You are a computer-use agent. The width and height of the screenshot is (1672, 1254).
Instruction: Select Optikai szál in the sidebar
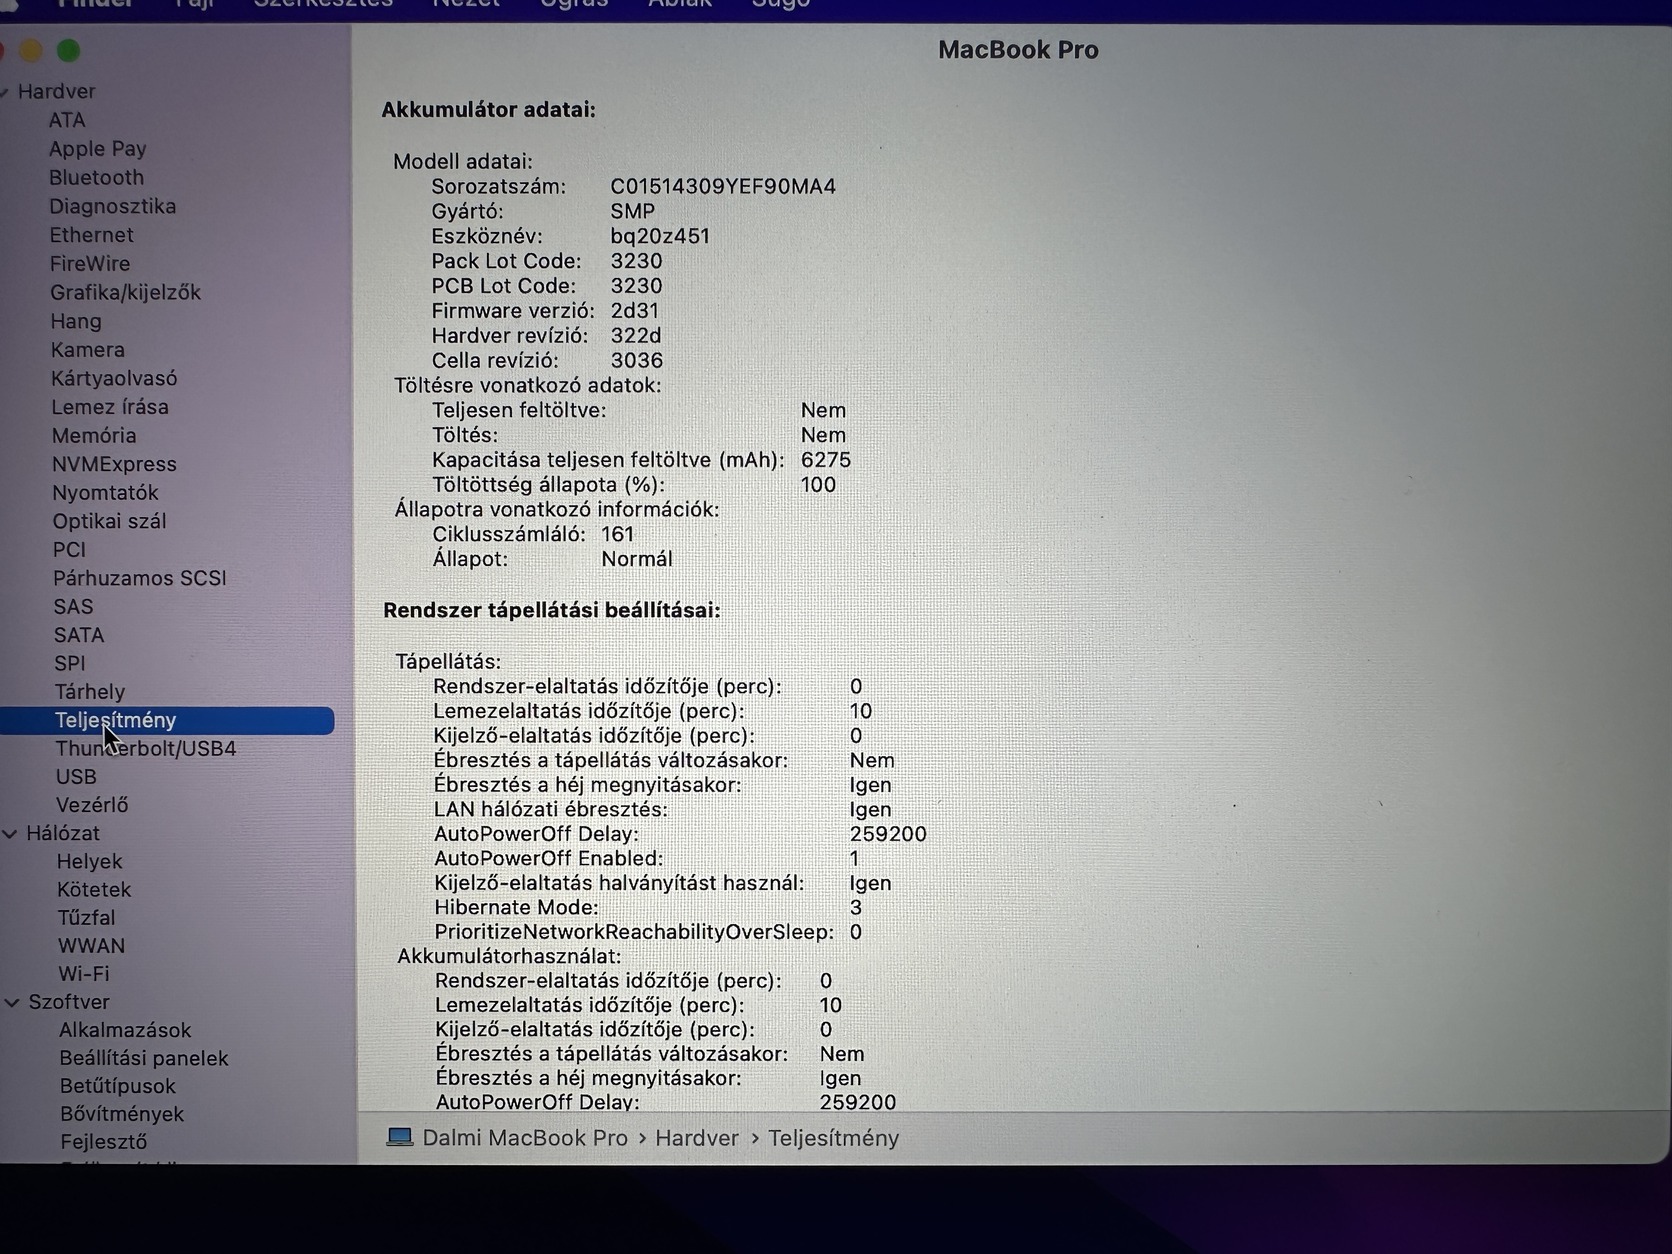[x=110, y=521]
